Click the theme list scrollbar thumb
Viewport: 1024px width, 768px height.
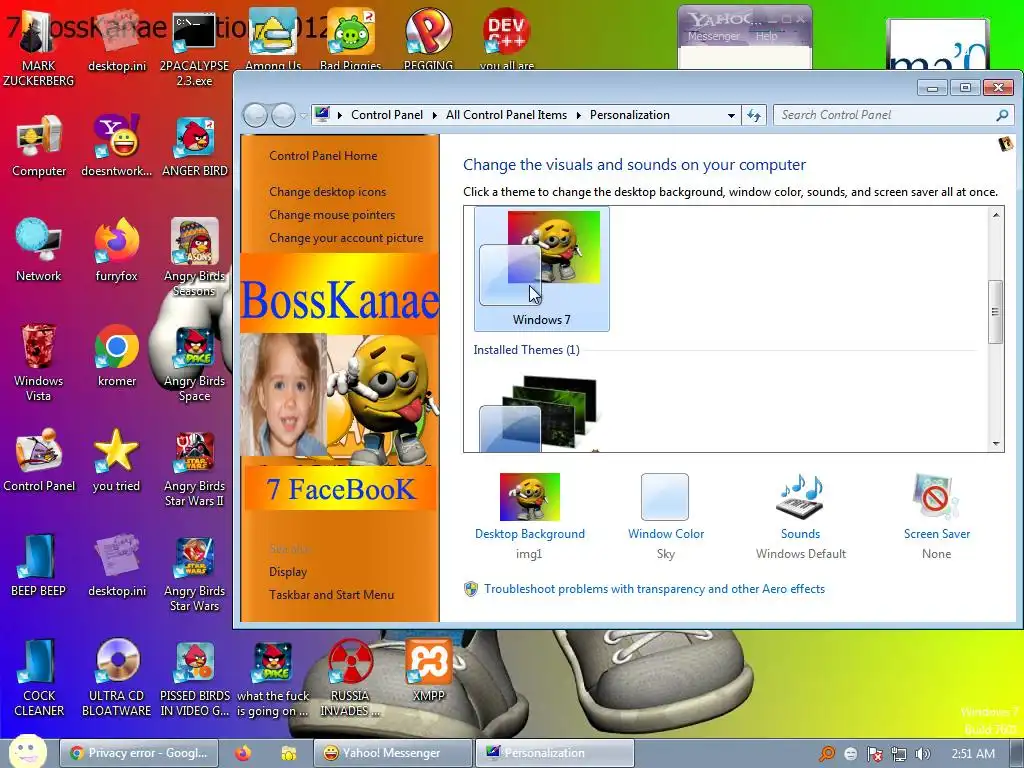[995, 312]
